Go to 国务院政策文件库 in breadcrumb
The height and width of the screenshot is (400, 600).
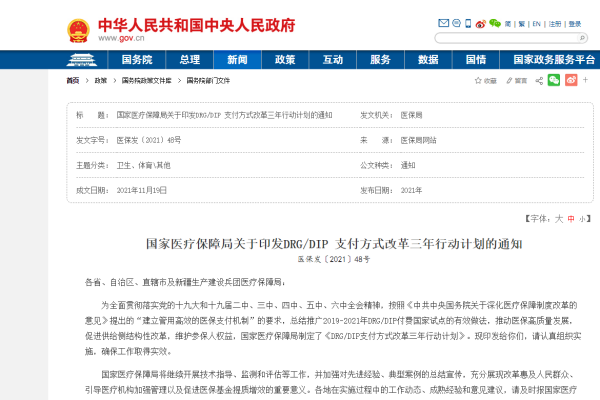point(147,80)
